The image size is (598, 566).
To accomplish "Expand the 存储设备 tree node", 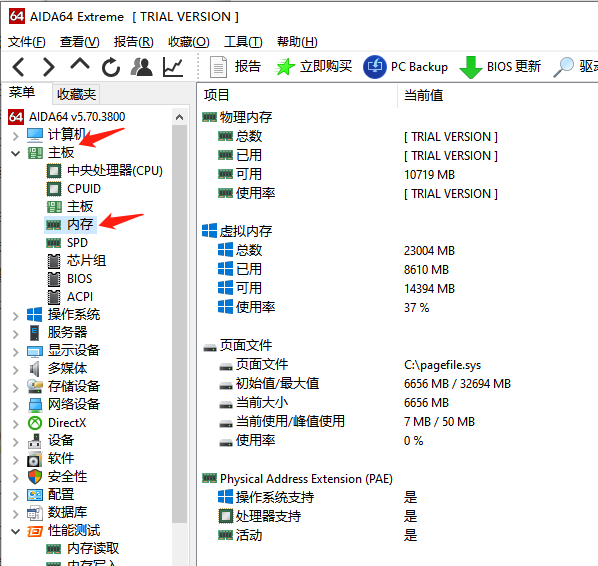I will [16, 388].
